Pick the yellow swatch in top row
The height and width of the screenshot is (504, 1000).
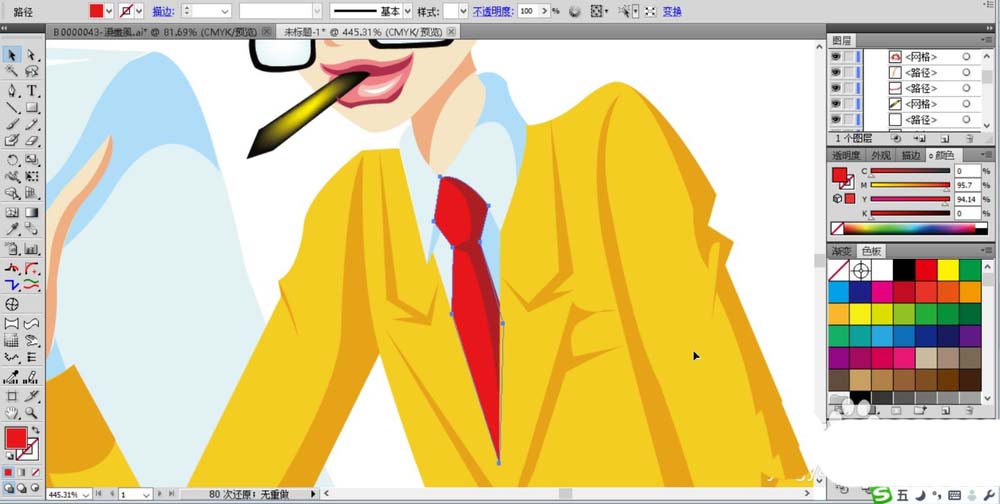tap(948, 270)
